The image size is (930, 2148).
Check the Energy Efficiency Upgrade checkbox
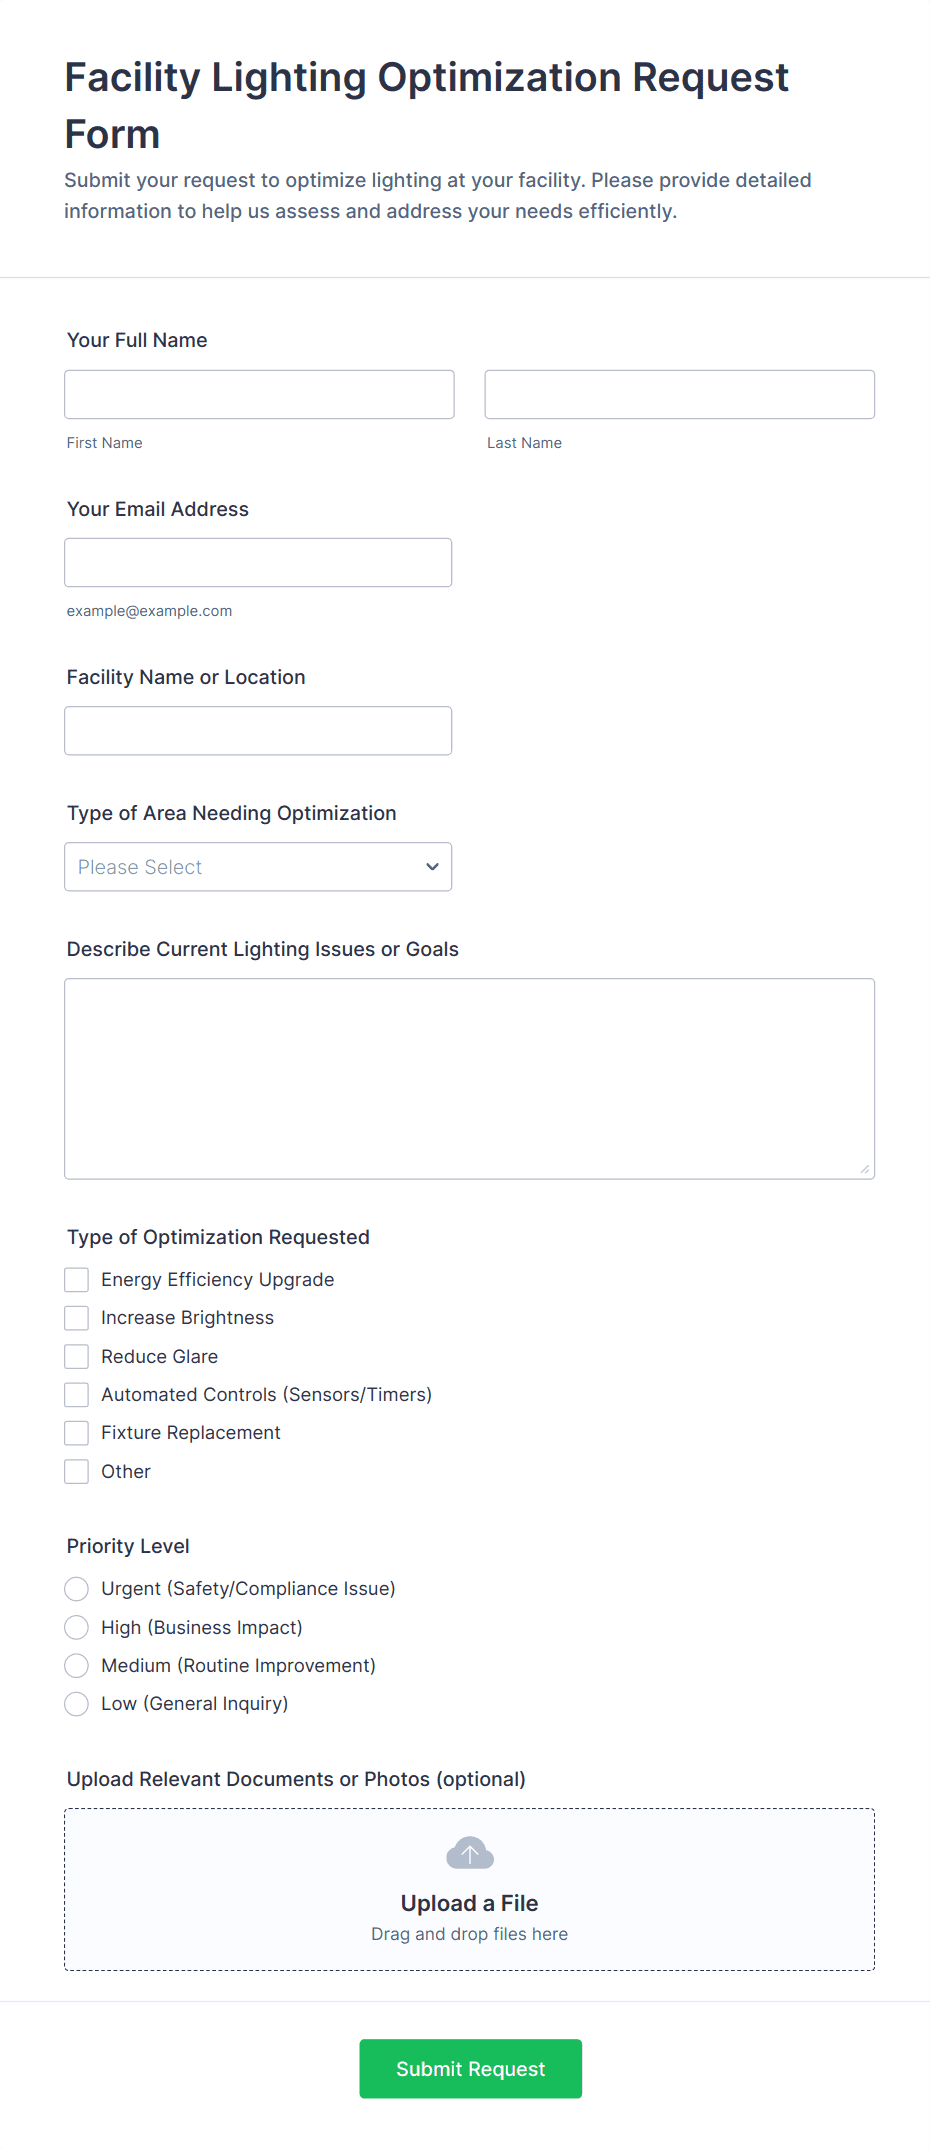coord(77,1280)
